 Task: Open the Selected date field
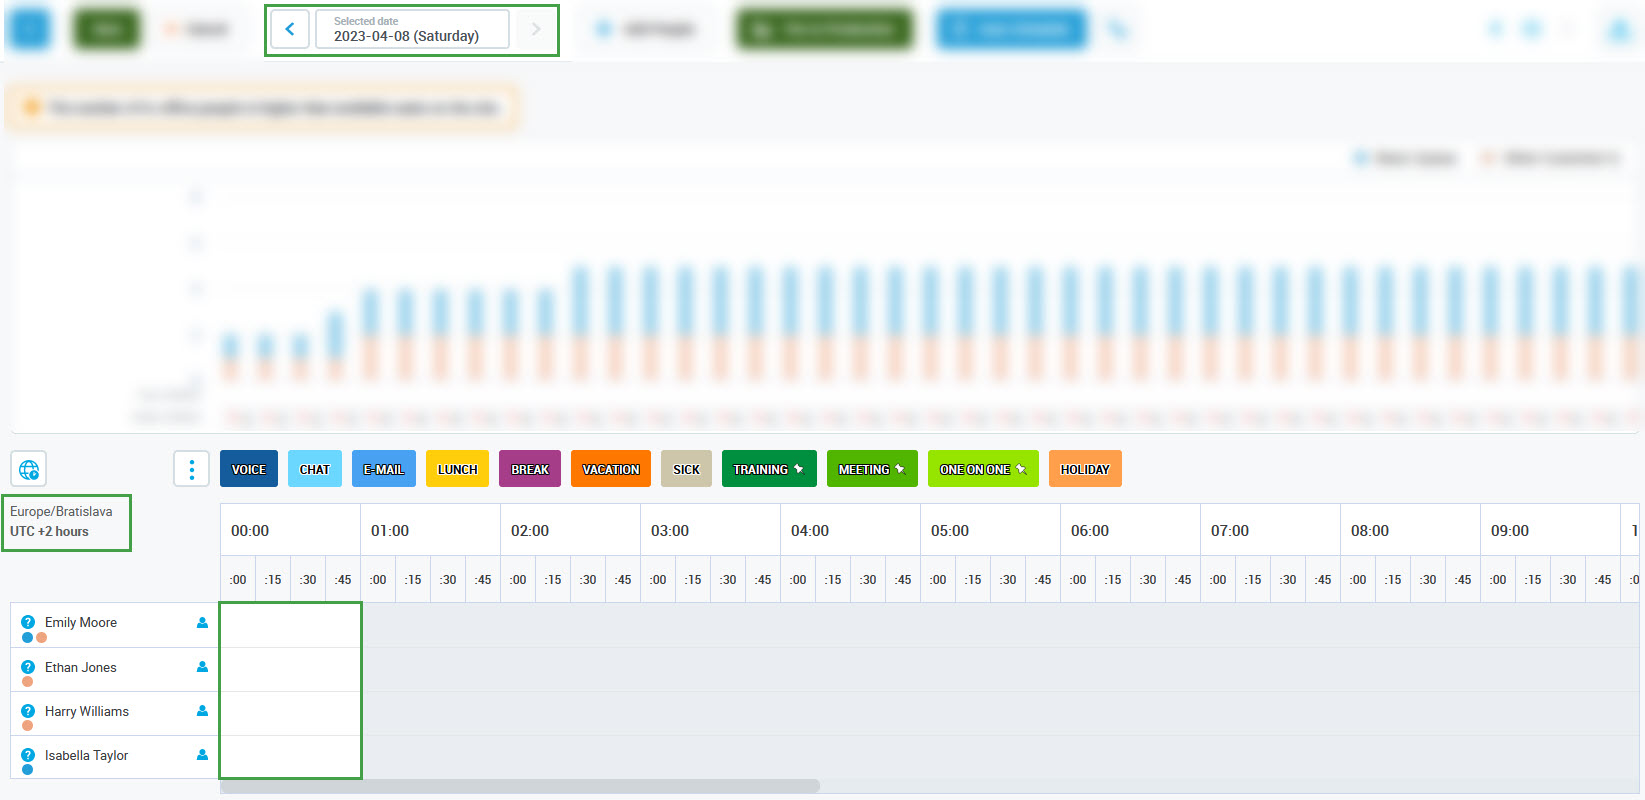(411, 29)
